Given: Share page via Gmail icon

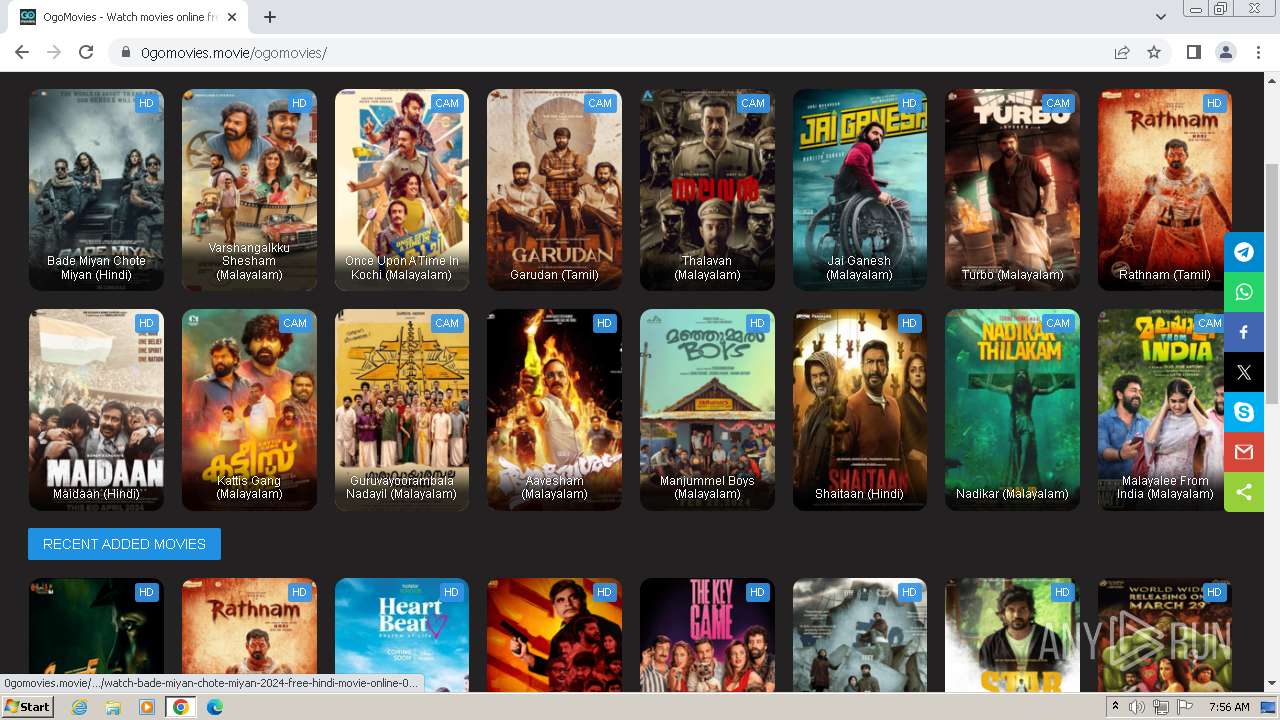Looking at the screenshot, I should [x=1244, y=452].
